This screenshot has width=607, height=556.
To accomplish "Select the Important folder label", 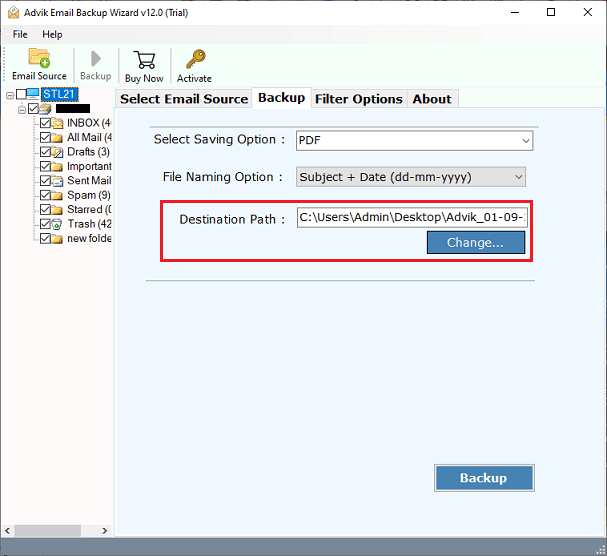I will click(89, 166).
